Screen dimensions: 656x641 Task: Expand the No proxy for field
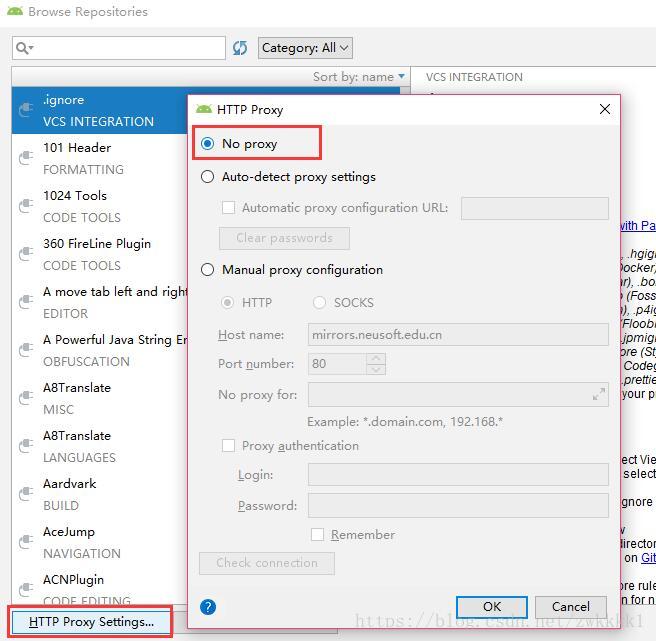pyautogui.click(x=599, y=394)
